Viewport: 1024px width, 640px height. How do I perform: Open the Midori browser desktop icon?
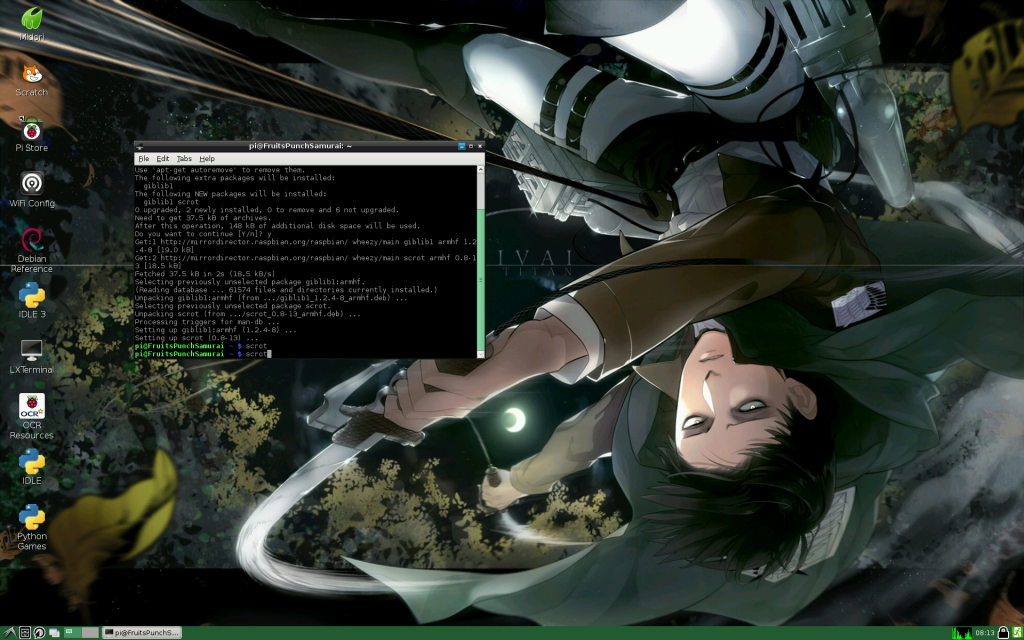coord(31,24)
